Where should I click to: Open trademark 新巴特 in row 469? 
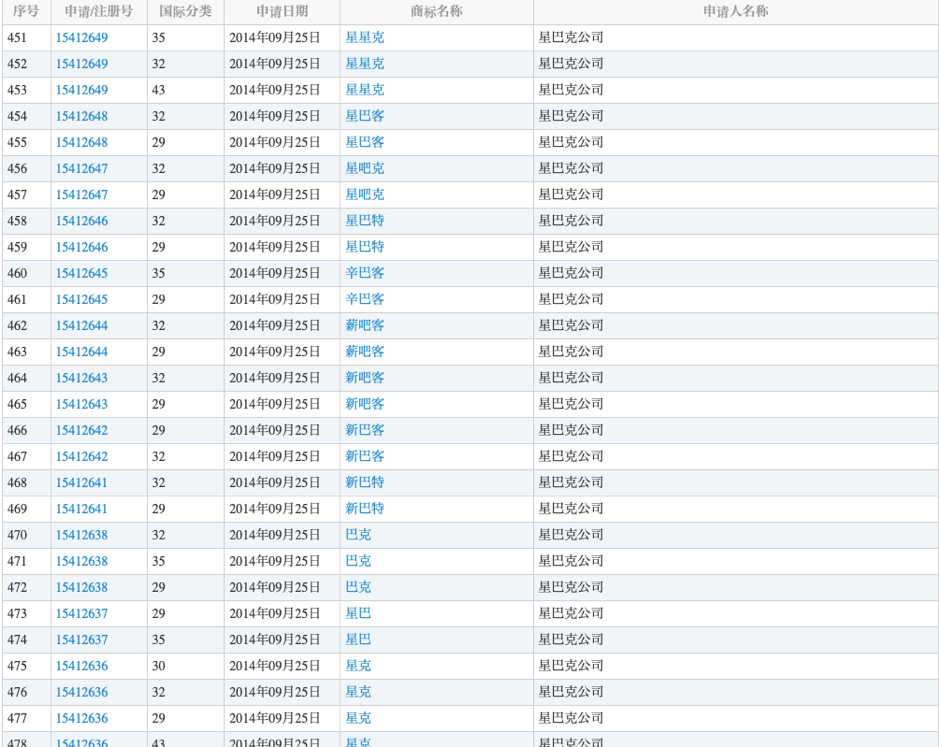pos(365,509)
